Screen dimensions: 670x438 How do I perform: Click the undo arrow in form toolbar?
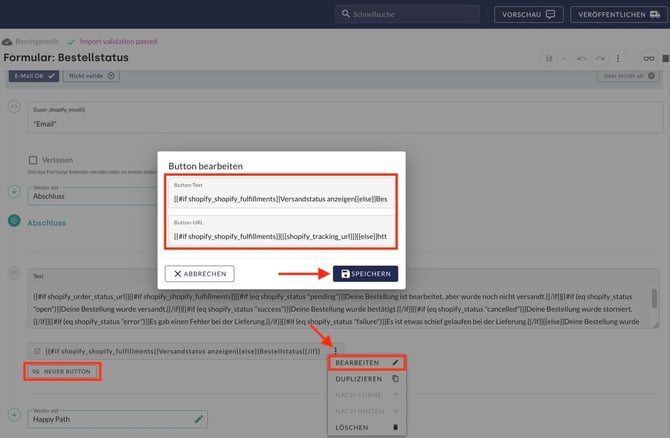(581, 59)
